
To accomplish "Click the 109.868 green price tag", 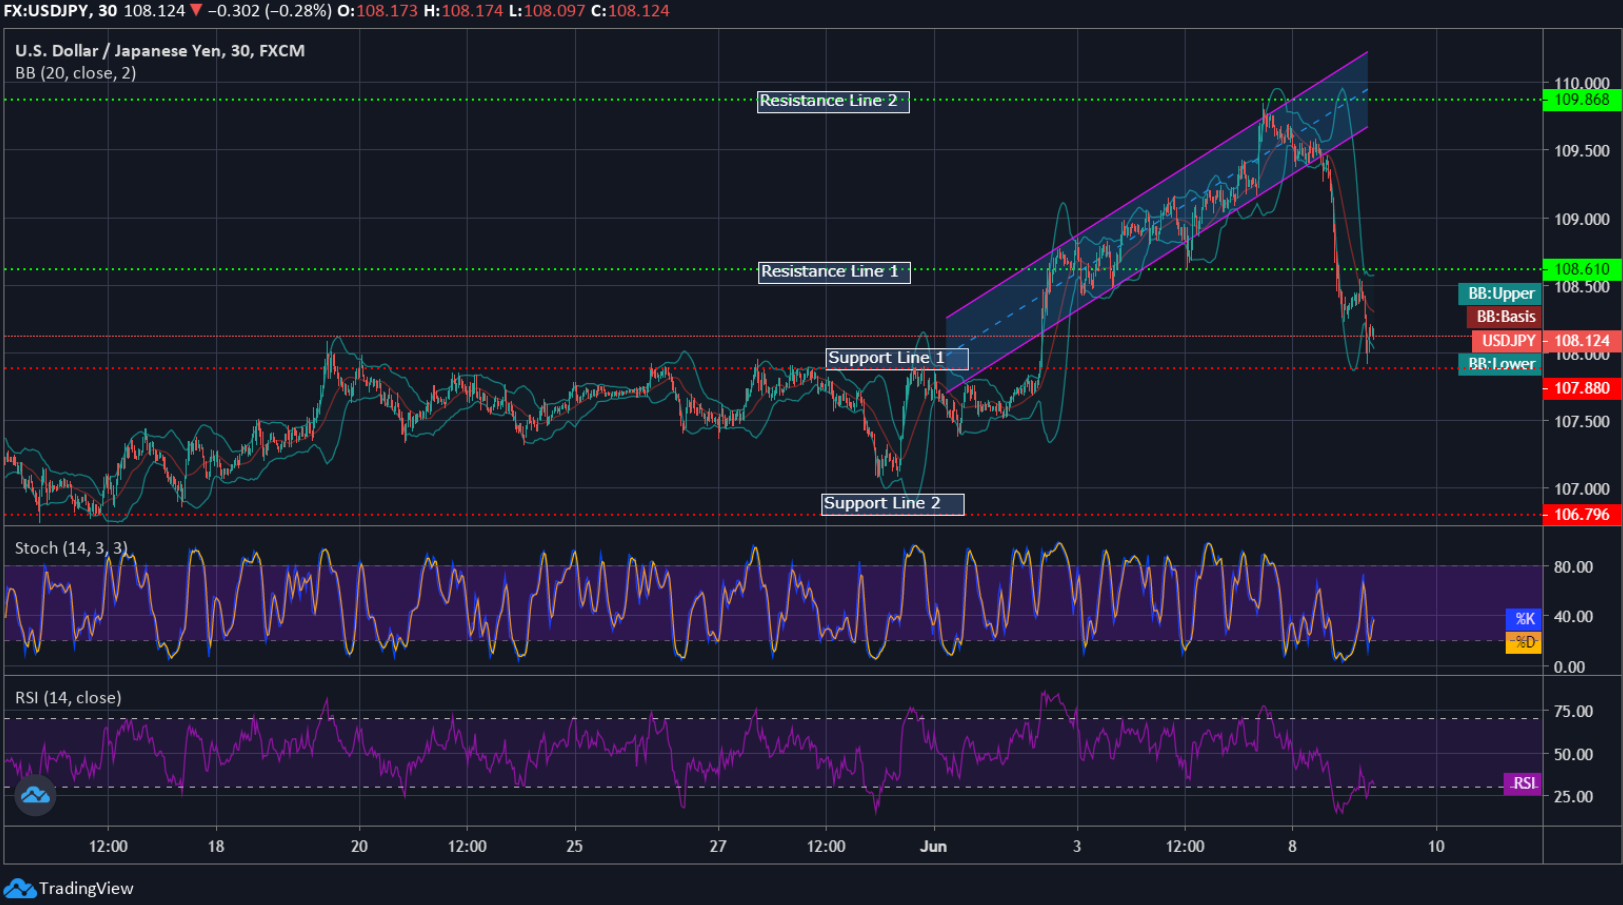I will (x=1581, y=100).
